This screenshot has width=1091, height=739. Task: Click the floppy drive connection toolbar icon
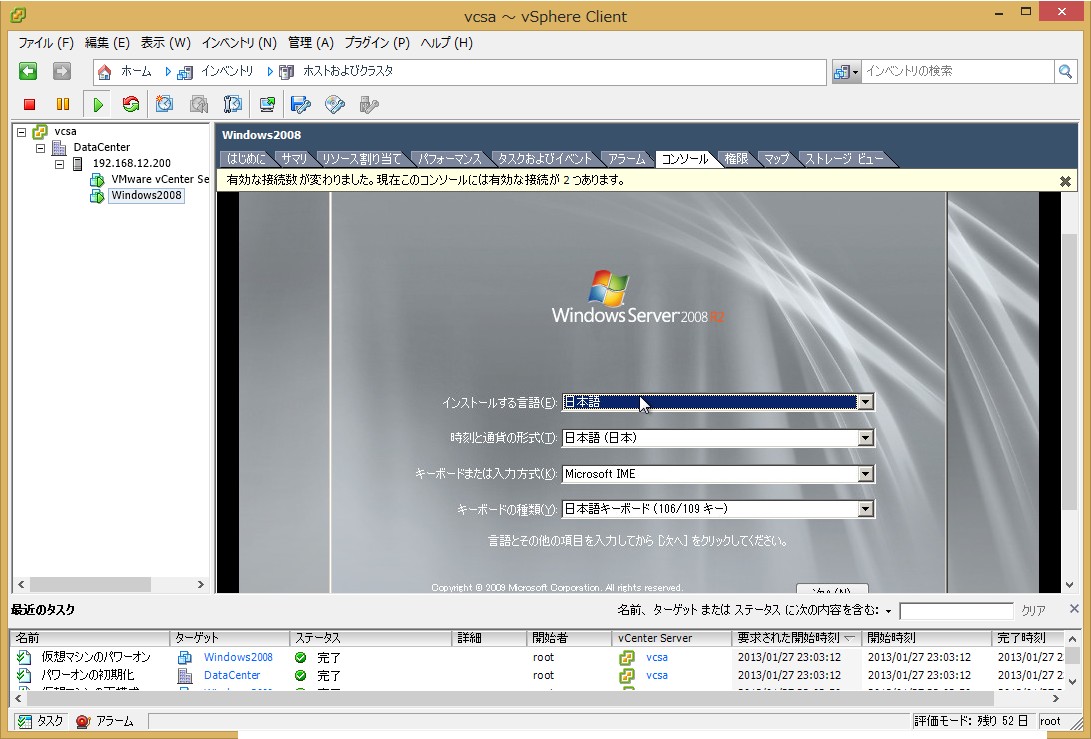[301, 104]
